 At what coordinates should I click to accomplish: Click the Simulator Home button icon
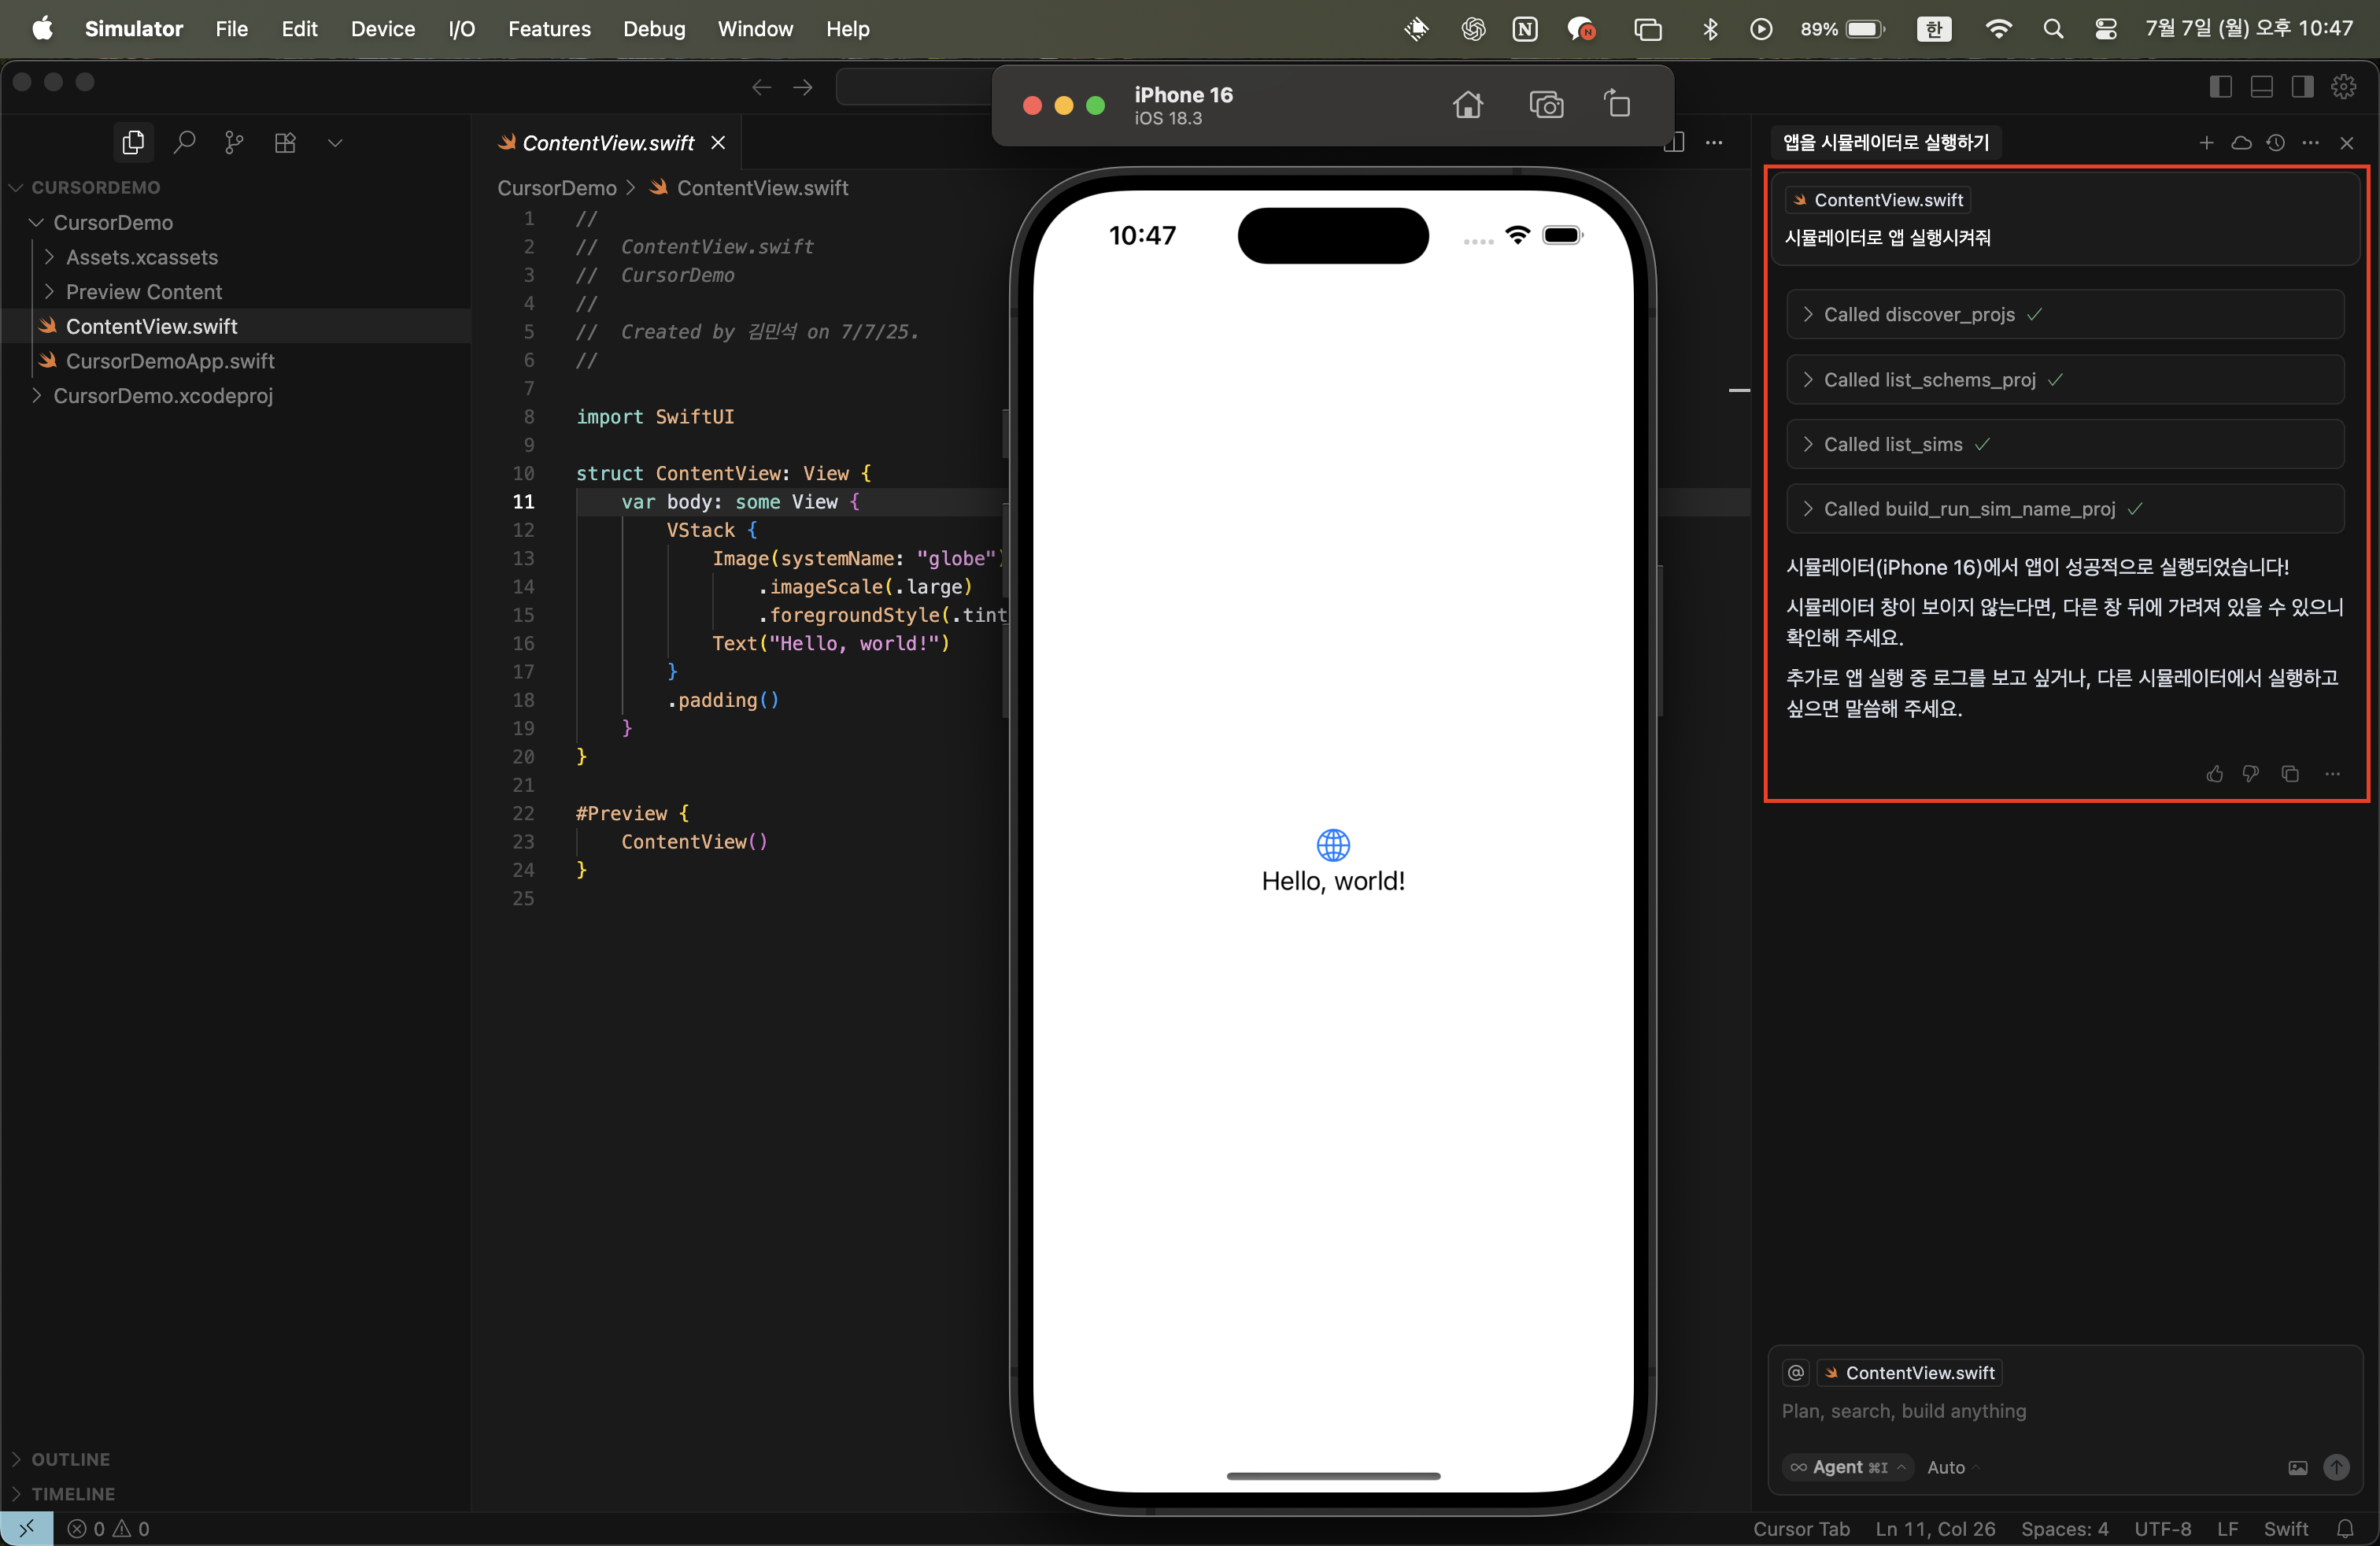pyautogui.click(x=1467, y=105)
